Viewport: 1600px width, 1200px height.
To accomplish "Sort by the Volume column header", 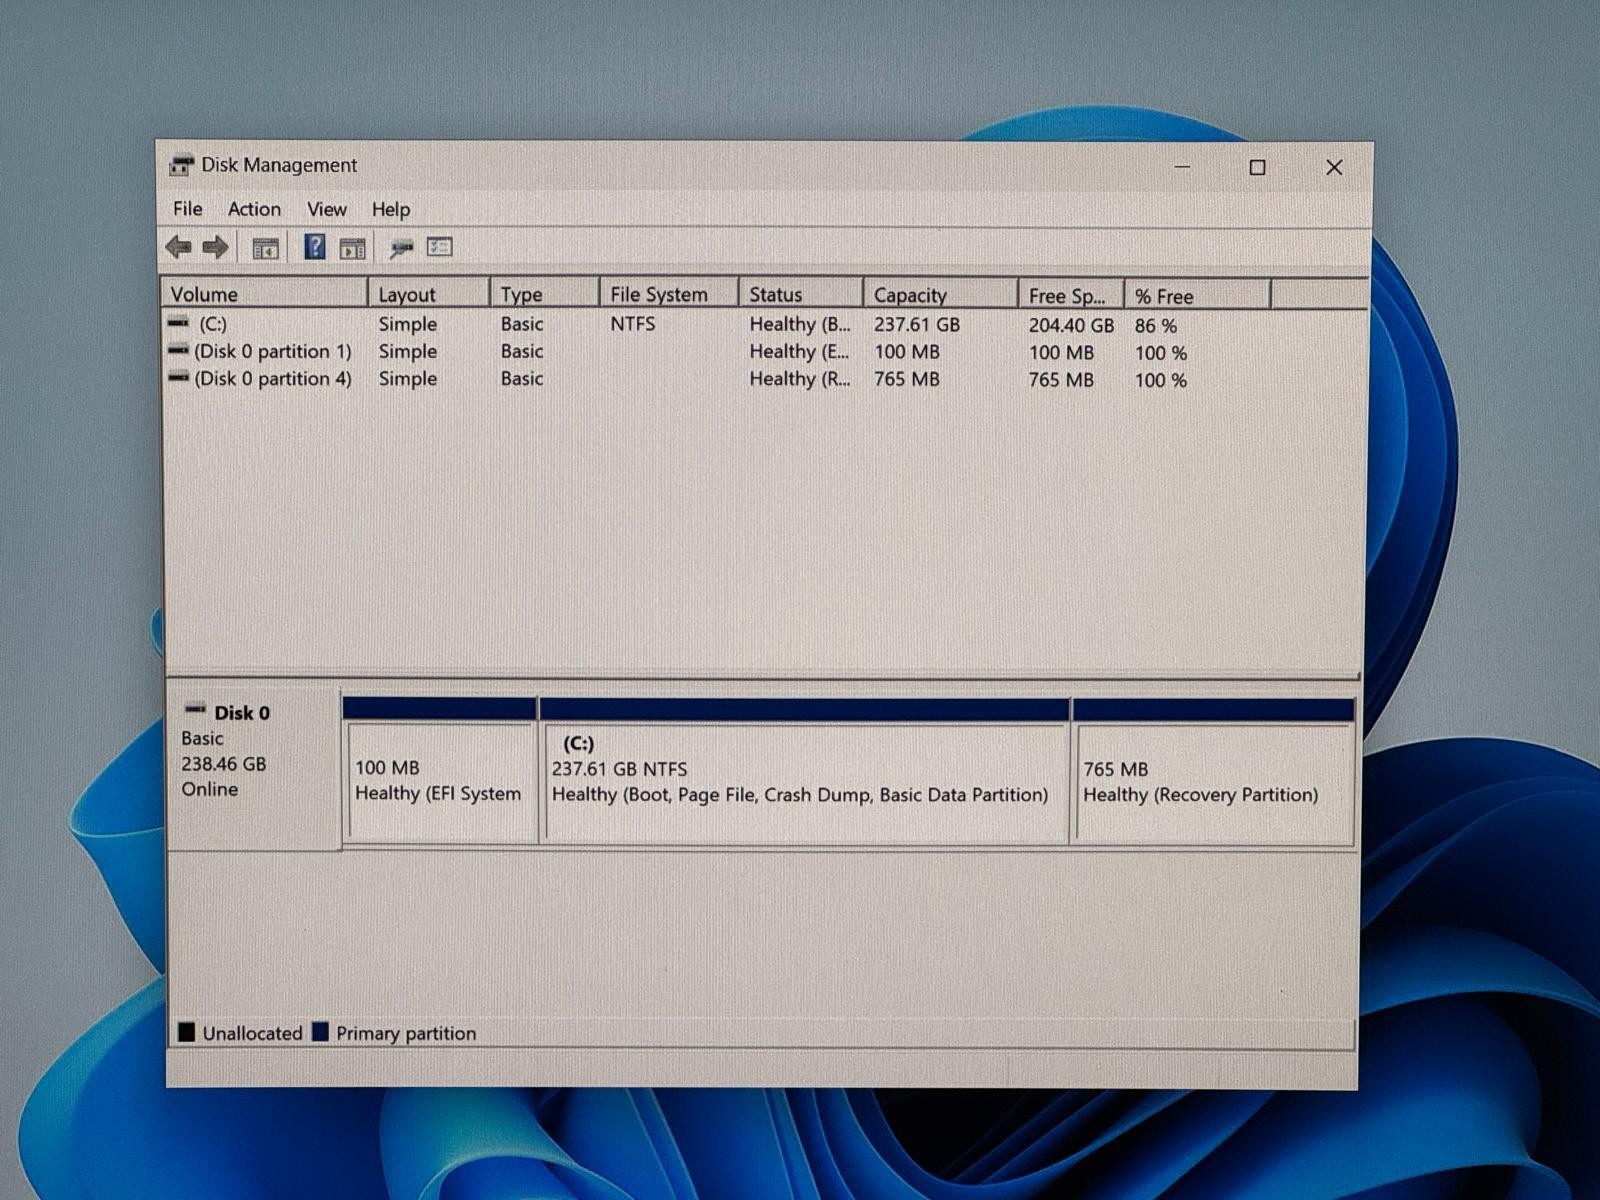I will pyautogui.click(x=264, y=294).
